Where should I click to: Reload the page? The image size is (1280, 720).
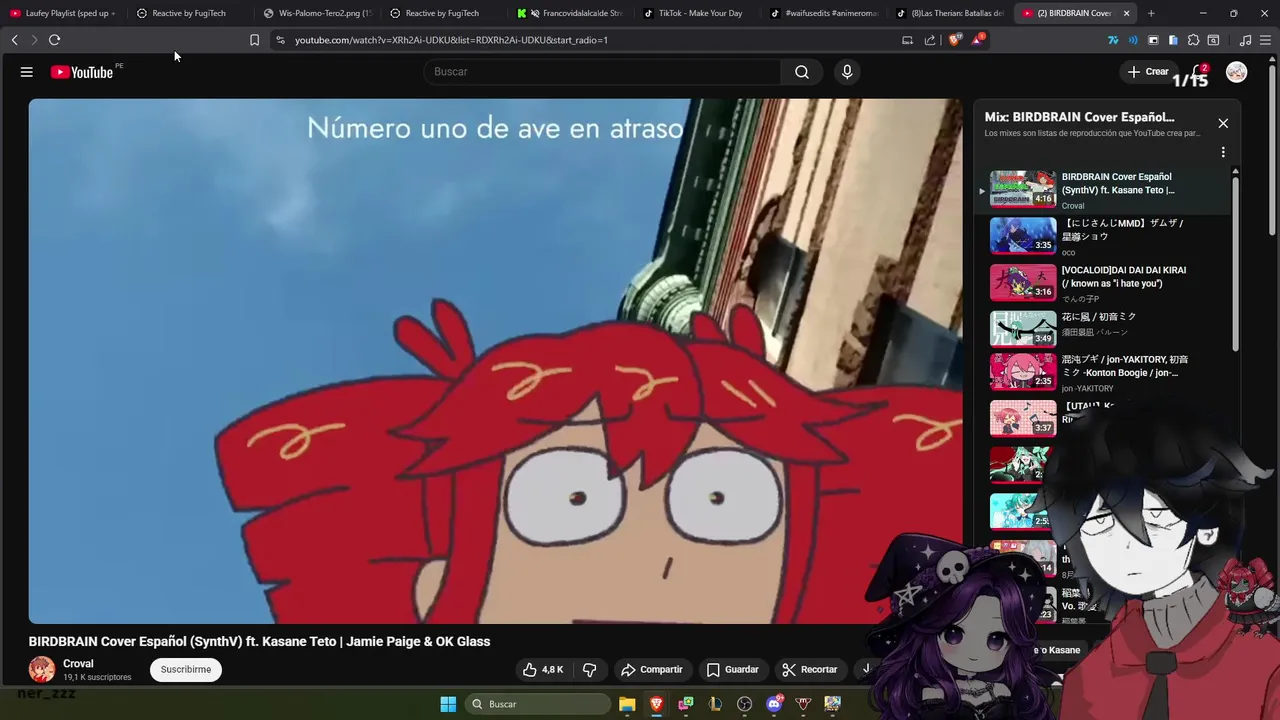[x=54, y=40]
